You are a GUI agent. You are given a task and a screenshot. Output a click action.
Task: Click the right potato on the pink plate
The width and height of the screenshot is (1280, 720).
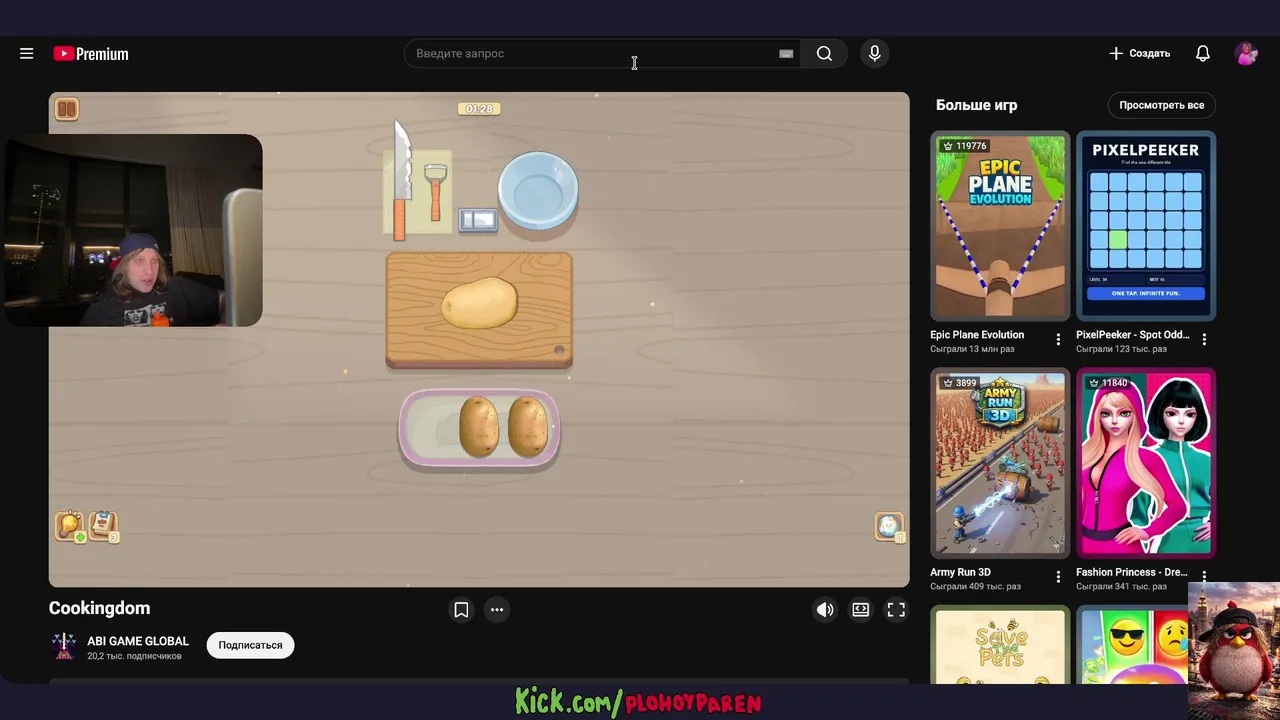click(x=528, y=426)
